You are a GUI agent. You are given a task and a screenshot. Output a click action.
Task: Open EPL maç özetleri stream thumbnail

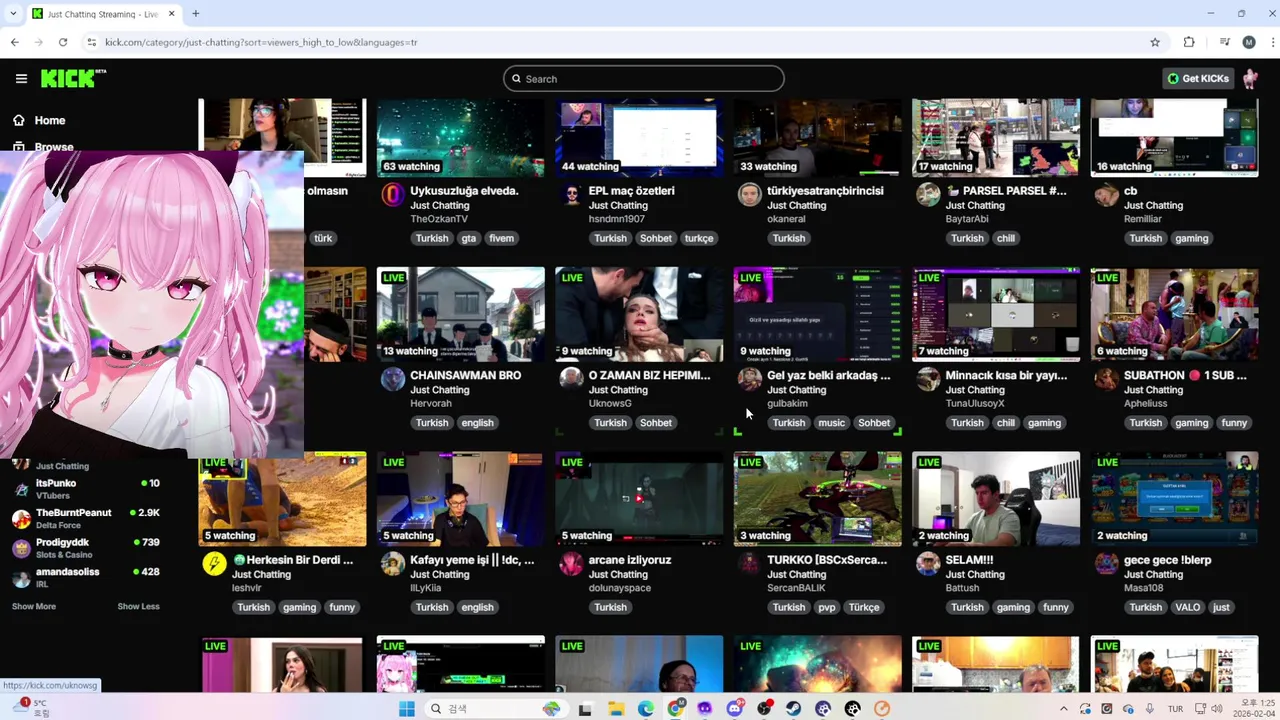639,138
